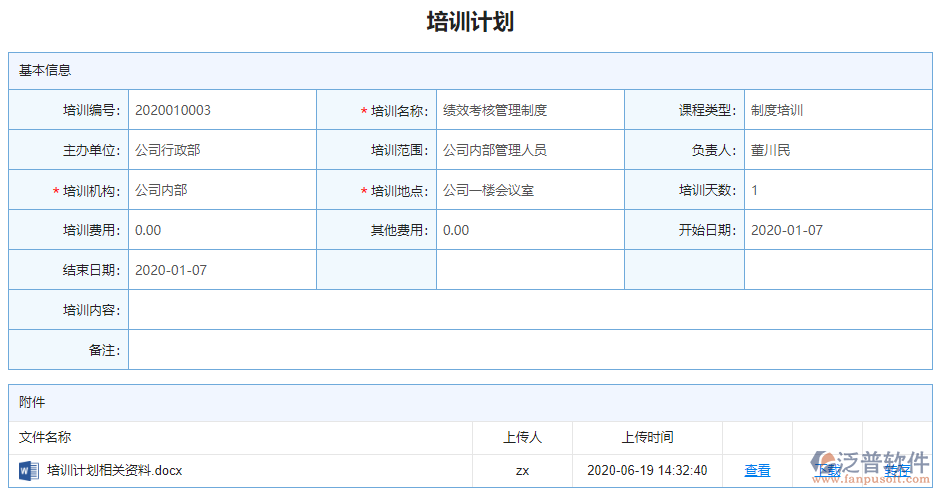This screenshot has height=495, width=940.
Task: Click the upload time 2020-06-19 14:32:40
Action: pyautogui.click(x=647, y=470)
